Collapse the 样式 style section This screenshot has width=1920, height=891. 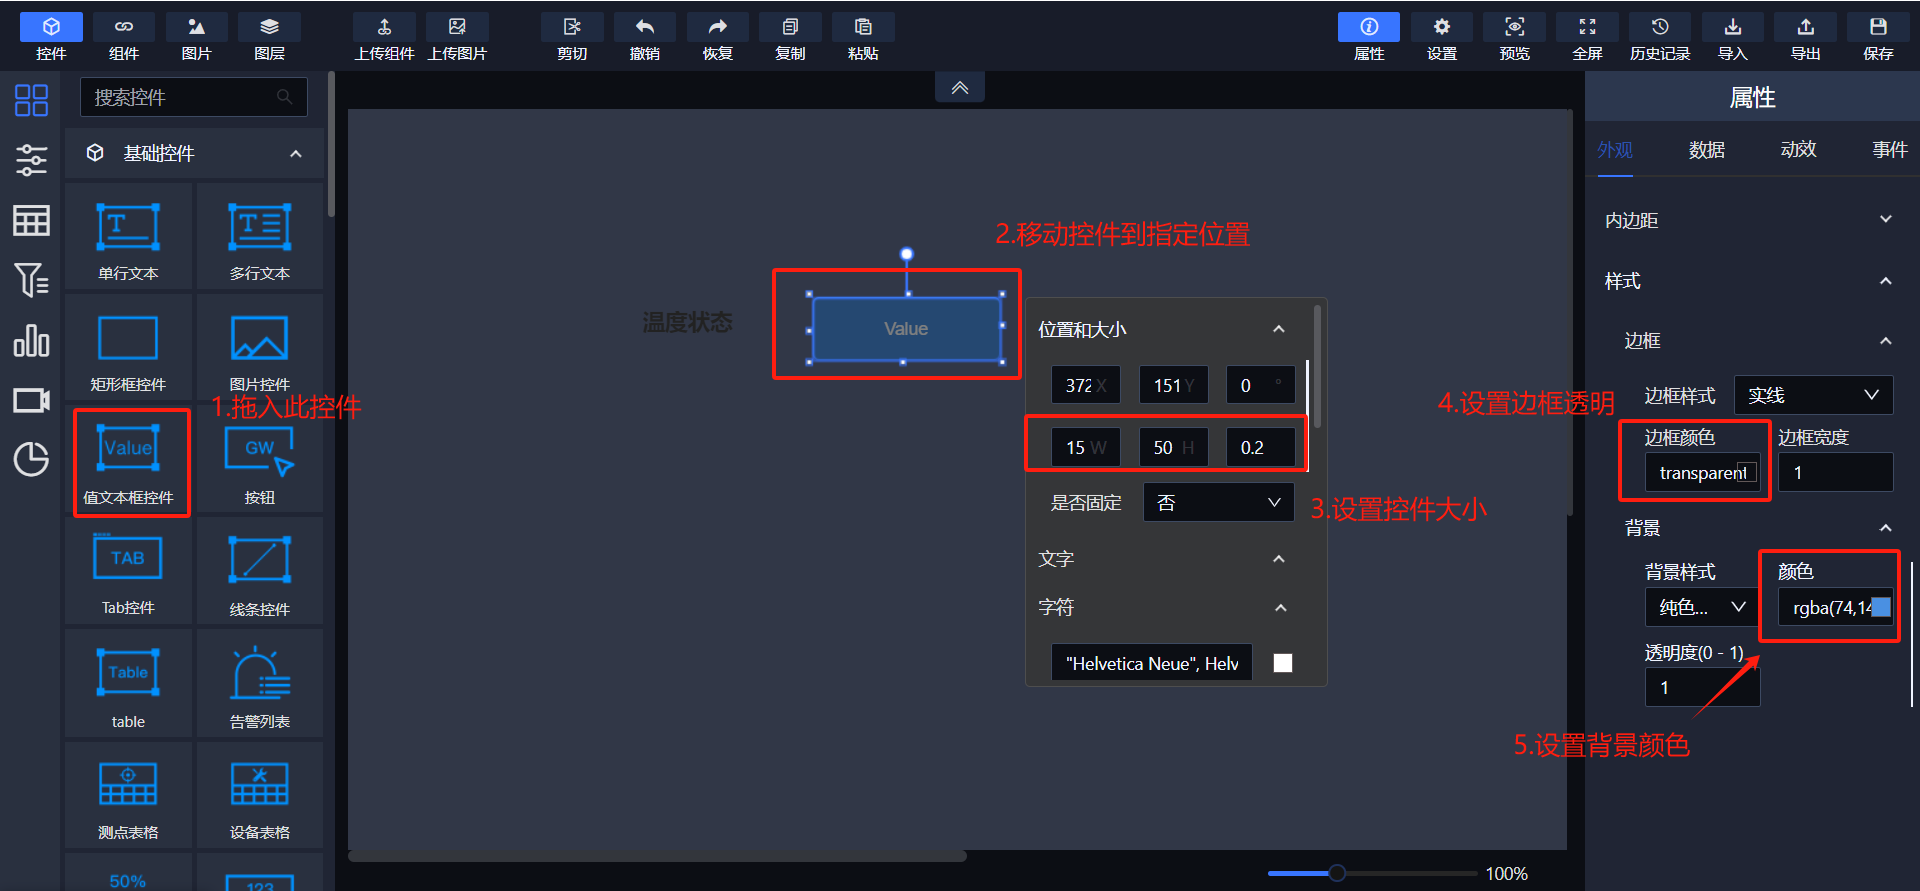[1886, 281]
